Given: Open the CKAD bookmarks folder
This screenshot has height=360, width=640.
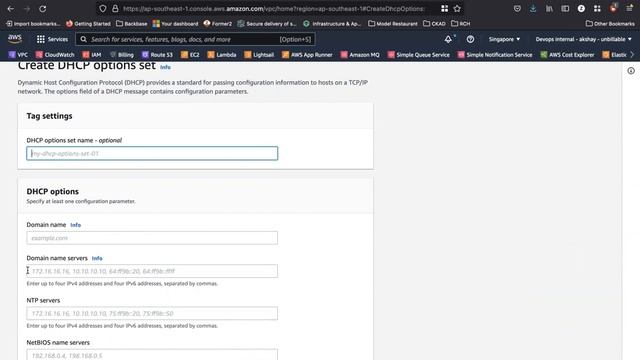Looking at the screenshot, I should 434,24.
